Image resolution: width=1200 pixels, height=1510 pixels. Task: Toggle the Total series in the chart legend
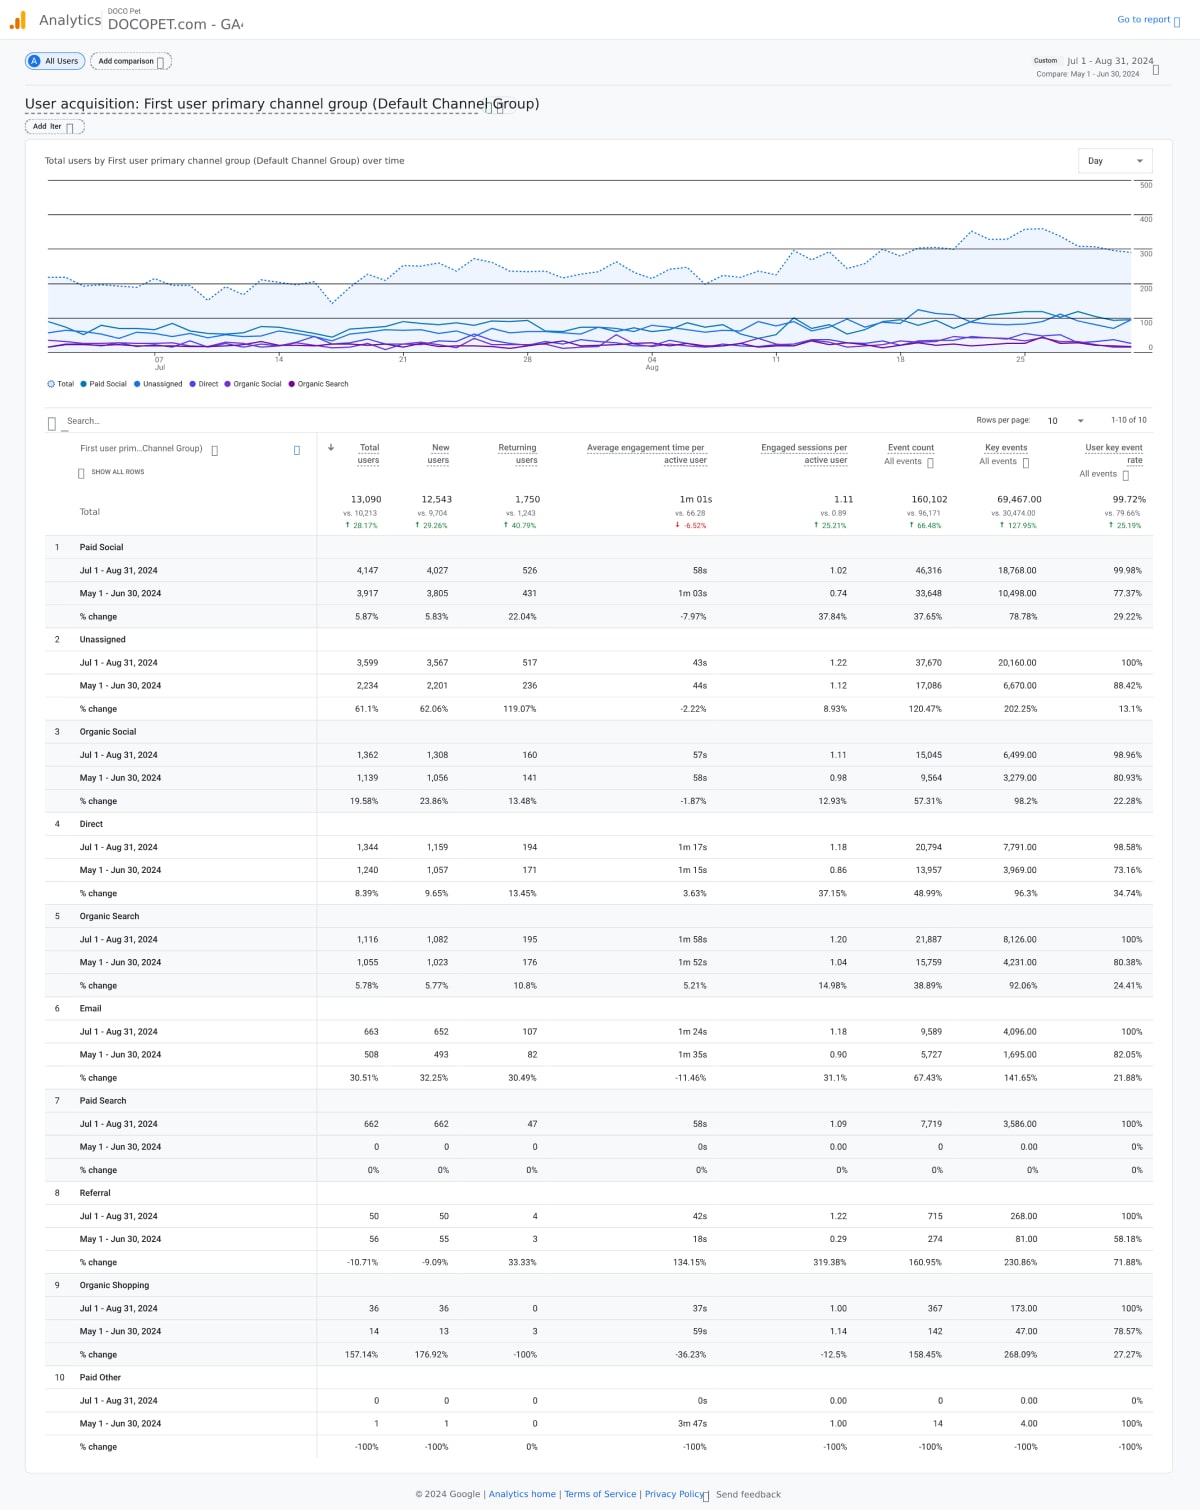[x=60, y=384]
